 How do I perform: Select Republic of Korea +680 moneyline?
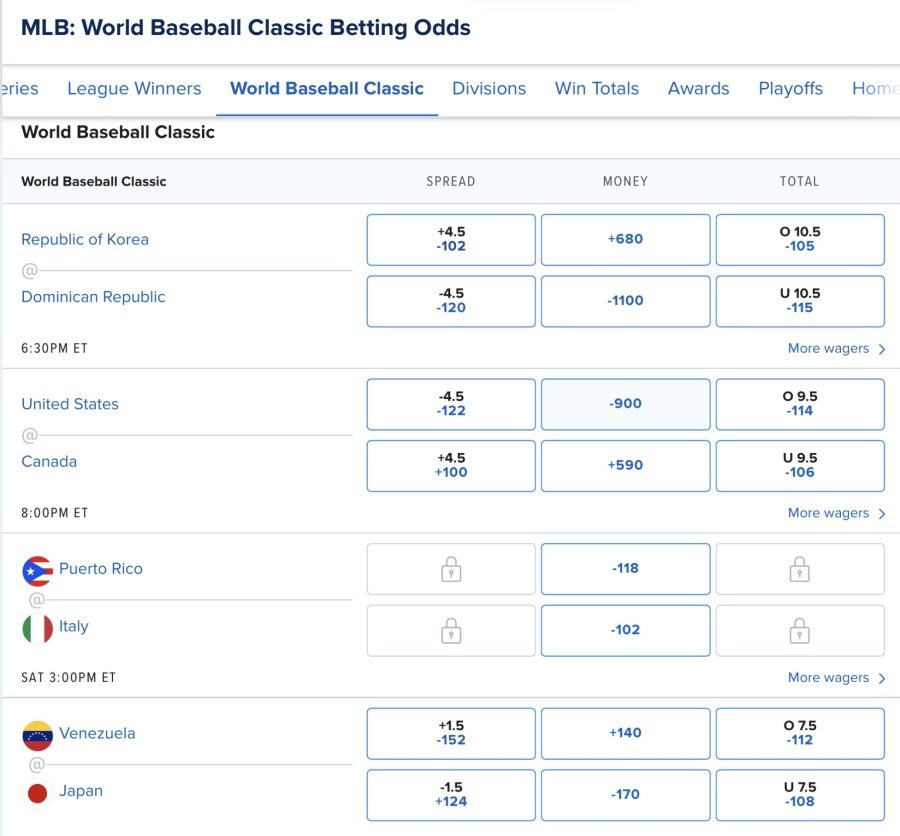625,239
